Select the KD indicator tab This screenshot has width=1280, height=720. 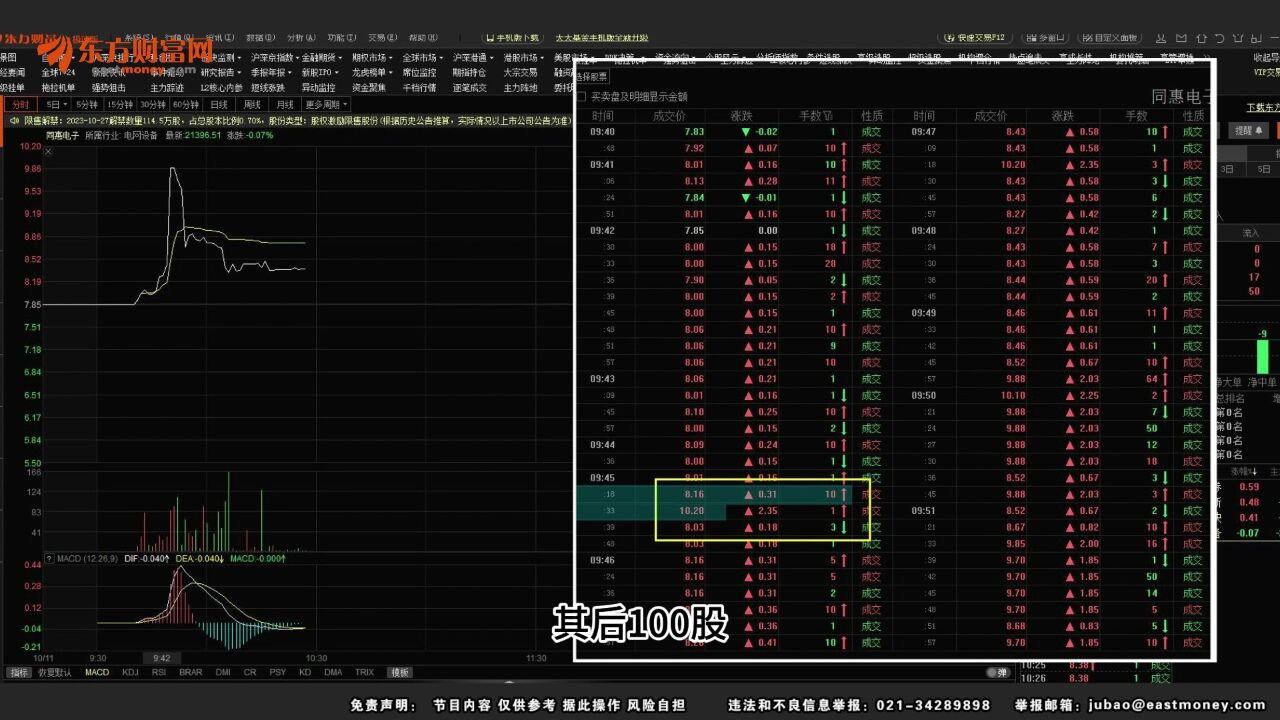click(304, 672)
